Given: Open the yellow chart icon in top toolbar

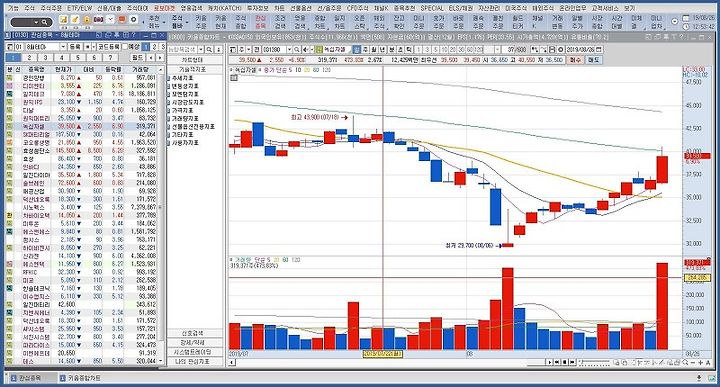Looking at the screenshot, I should tap(63, 20).
